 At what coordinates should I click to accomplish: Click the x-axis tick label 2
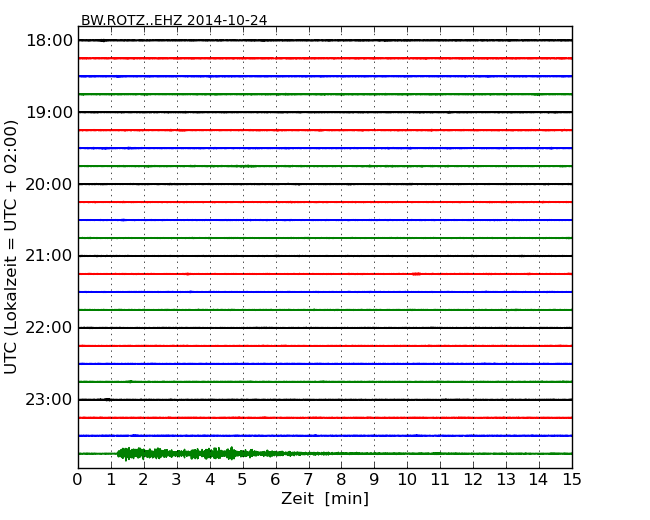[144, 480]
